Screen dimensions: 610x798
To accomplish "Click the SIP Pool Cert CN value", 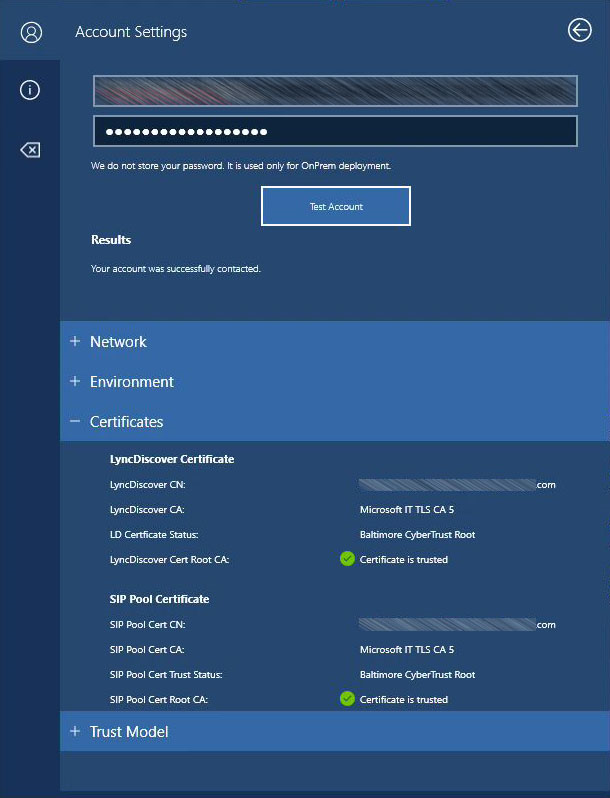I will 456,625.
